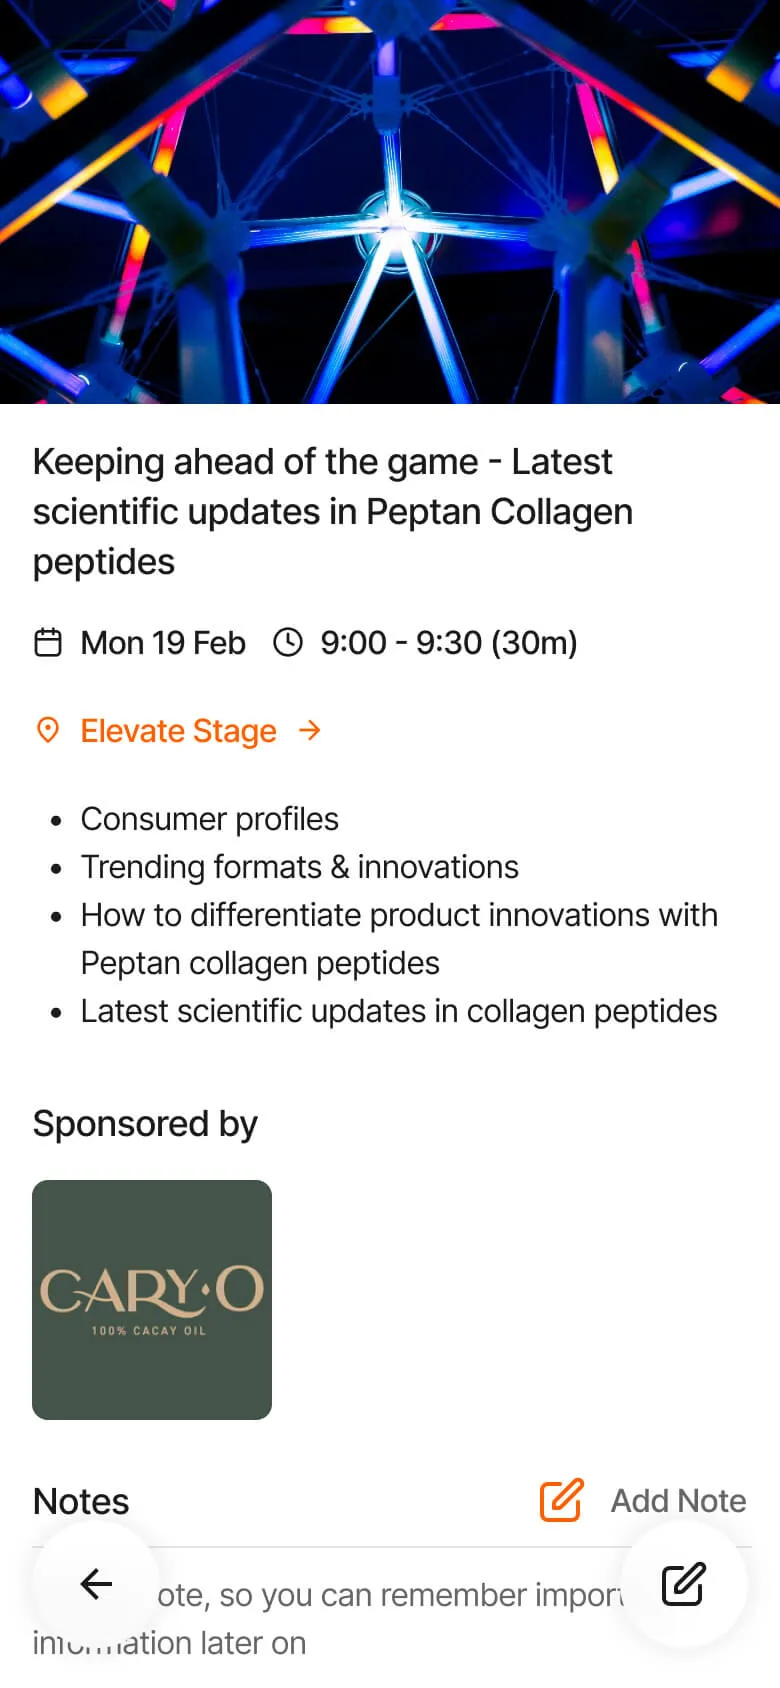Image resolution: width=780 pixels, height=1688 pixels.
Task: Select the Trending formats & innovations bullet
Action: [x=300, y=867]
